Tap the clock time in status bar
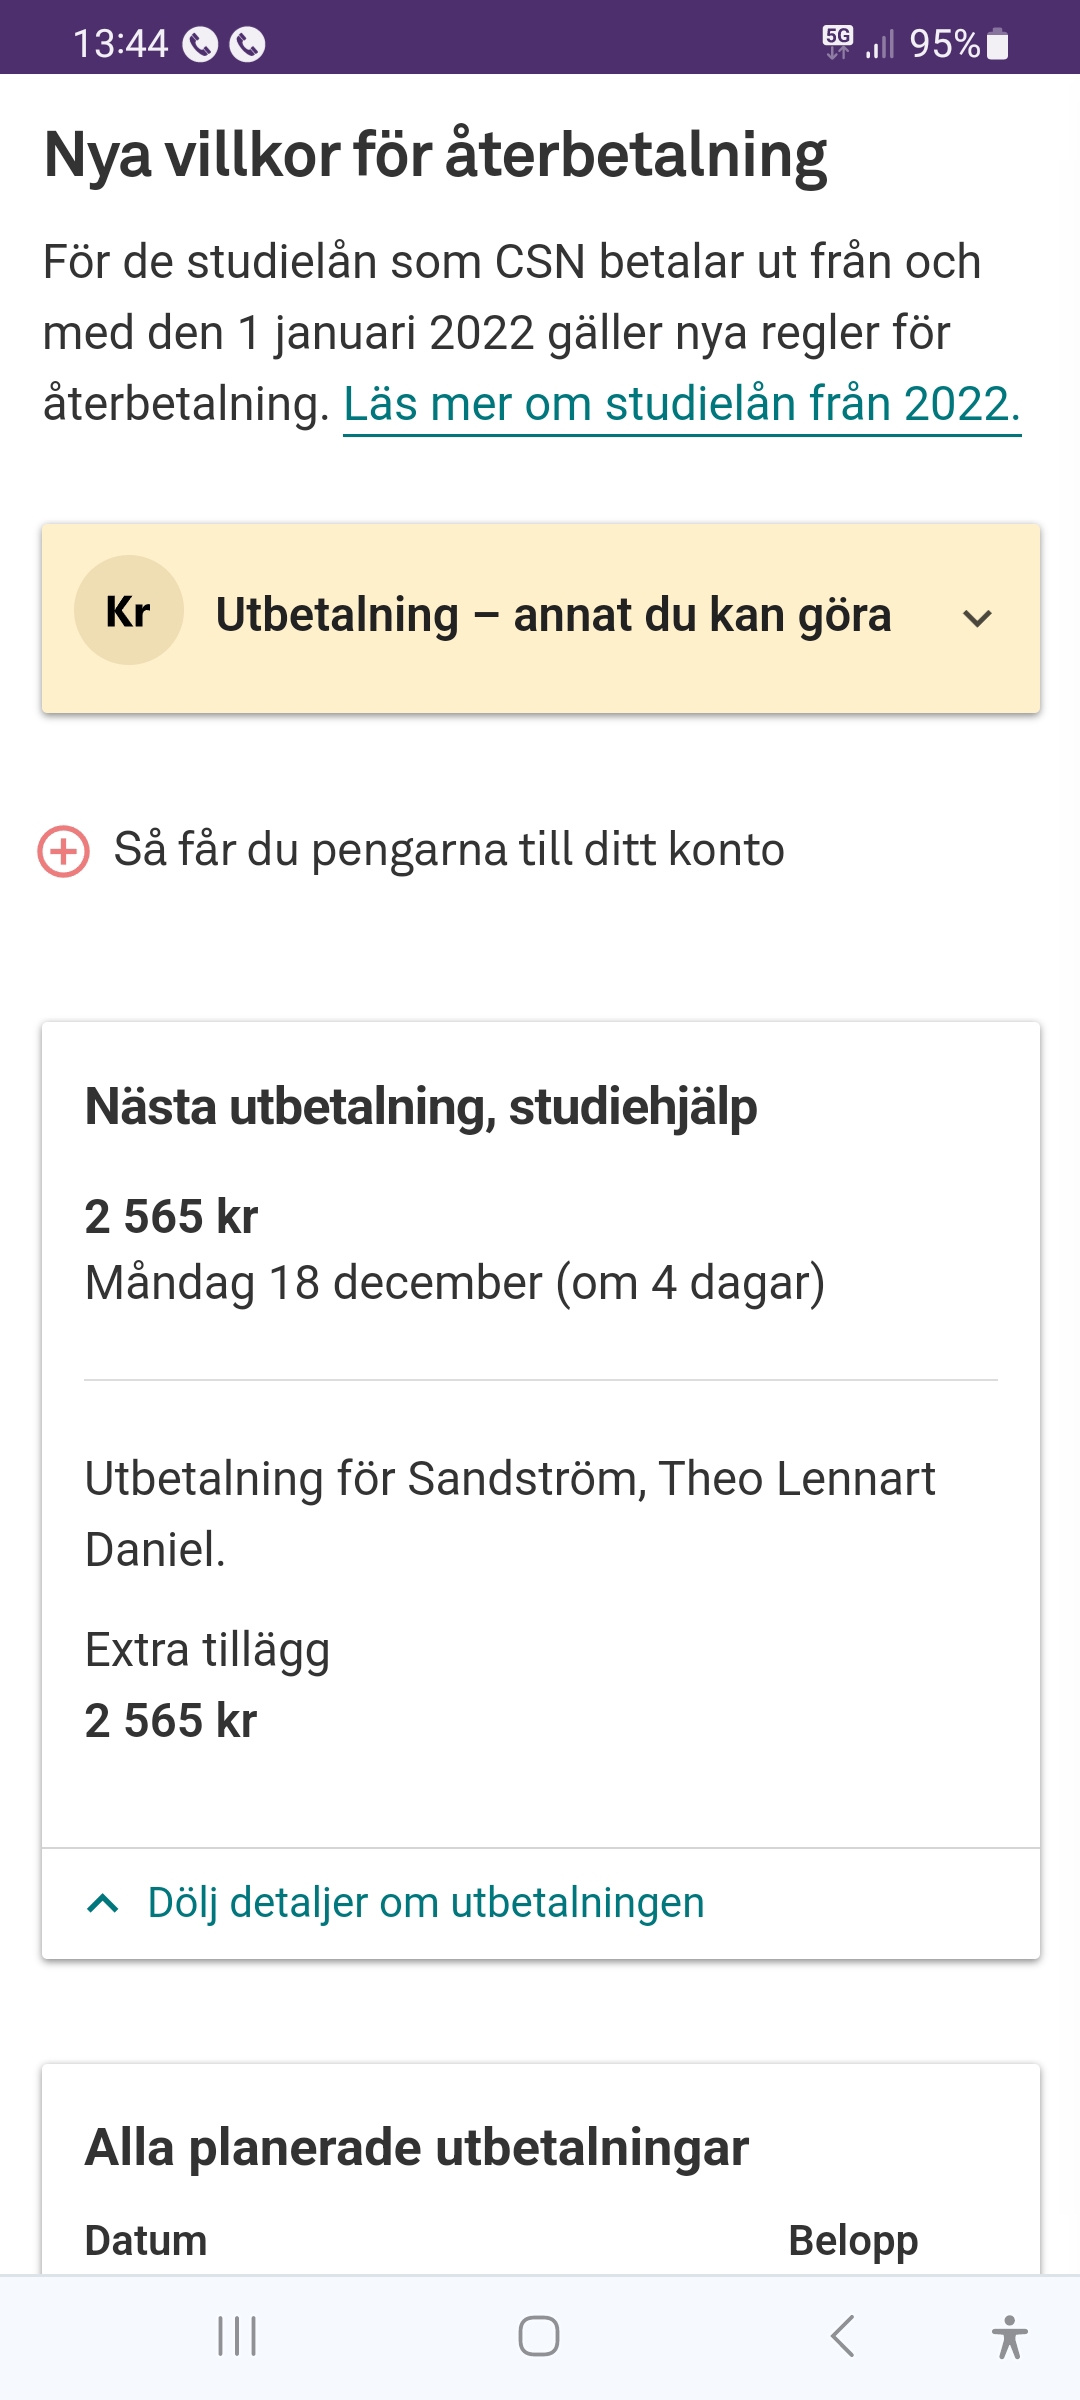 point(120,45)
